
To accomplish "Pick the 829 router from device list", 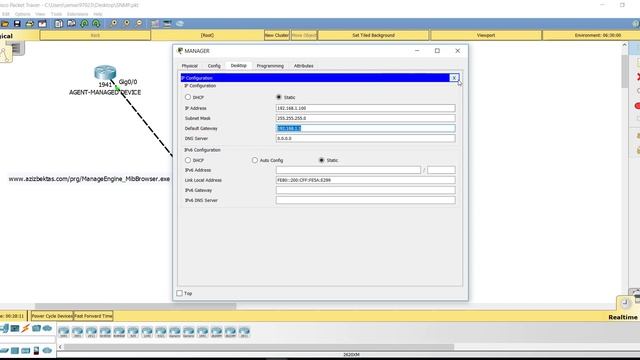I will pos(133,332).
